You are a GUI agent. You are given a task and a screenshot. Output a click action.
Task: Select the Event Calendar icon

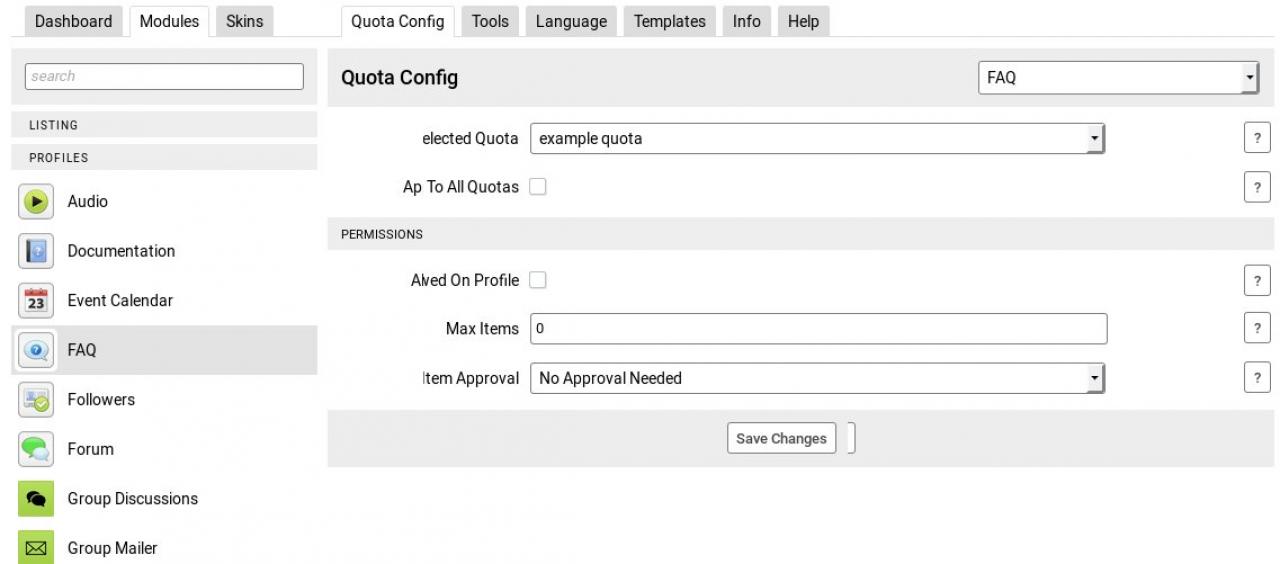tap(36, 300)
